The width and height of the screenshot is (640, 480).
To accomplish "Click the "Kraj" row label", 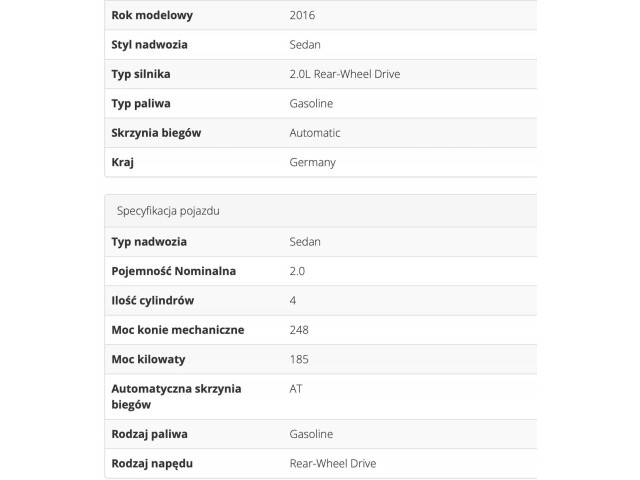I will 123,162.
